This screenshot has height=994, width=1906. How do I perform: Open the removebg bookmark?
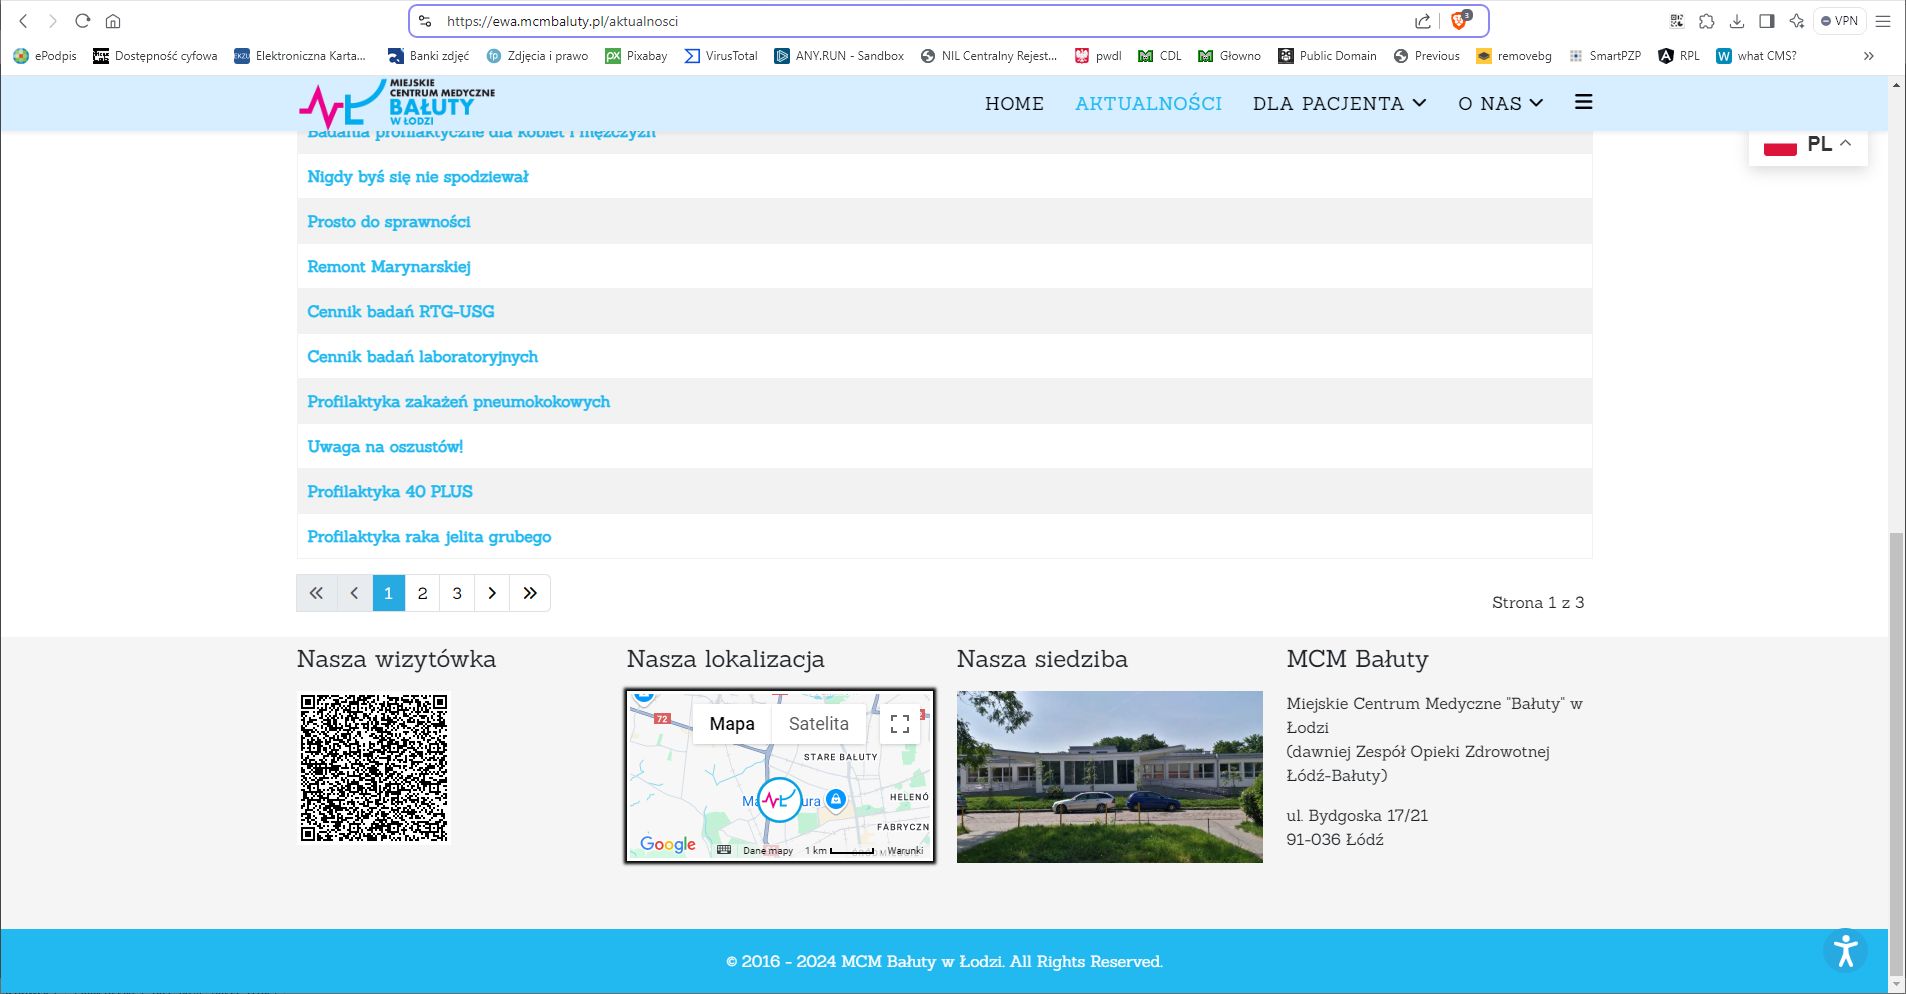(1514, 56)
